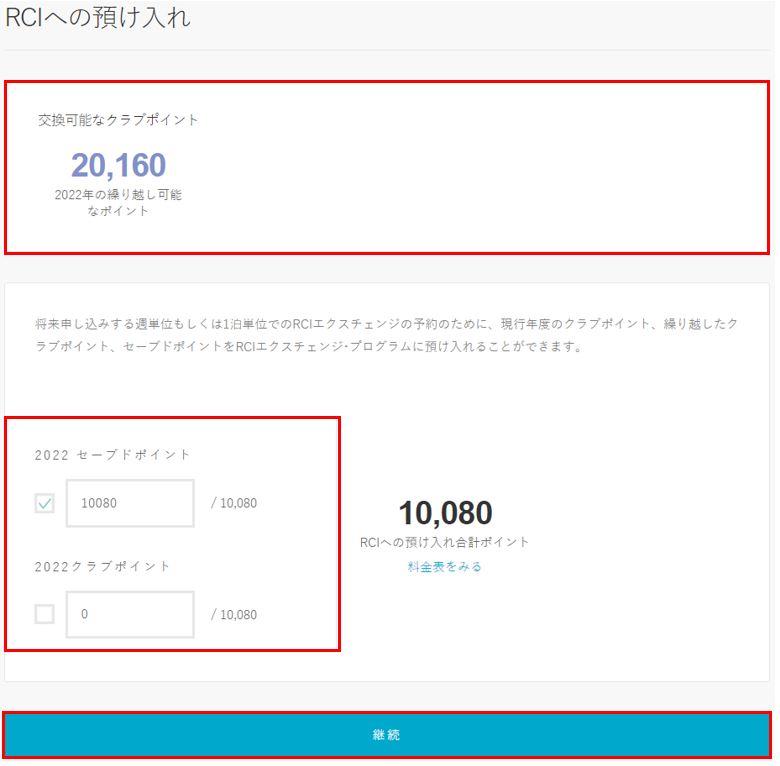Click the RCIへの預け入れ page heading
The width and height of the screenshot is (780, 766).
(x=98, y=18)
